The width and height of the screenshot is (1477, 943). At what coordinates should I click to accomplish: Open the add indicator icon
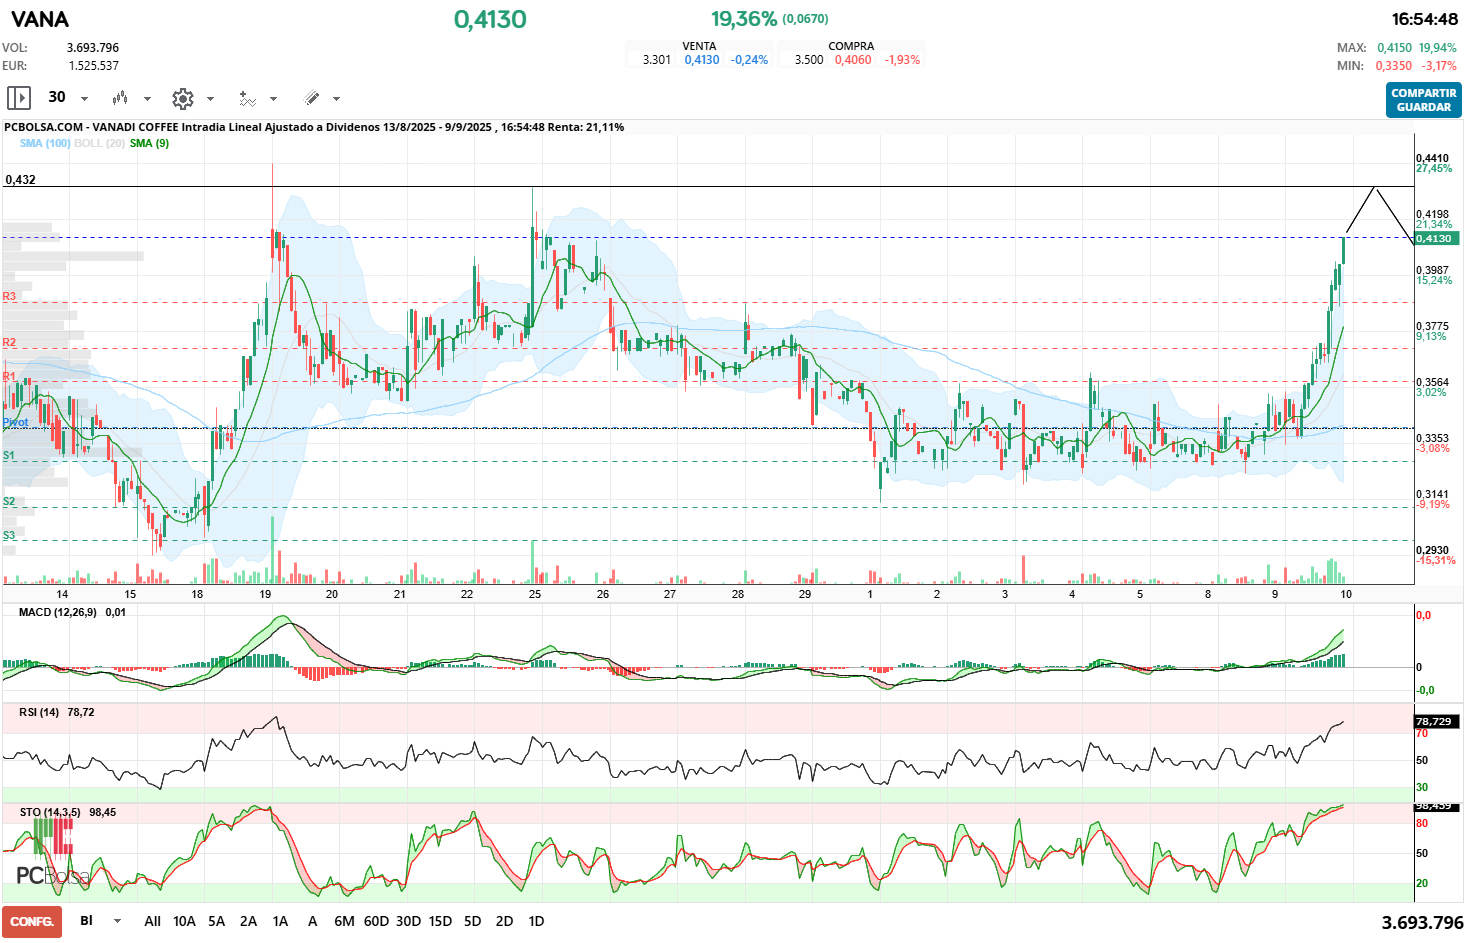click(247, 98)
